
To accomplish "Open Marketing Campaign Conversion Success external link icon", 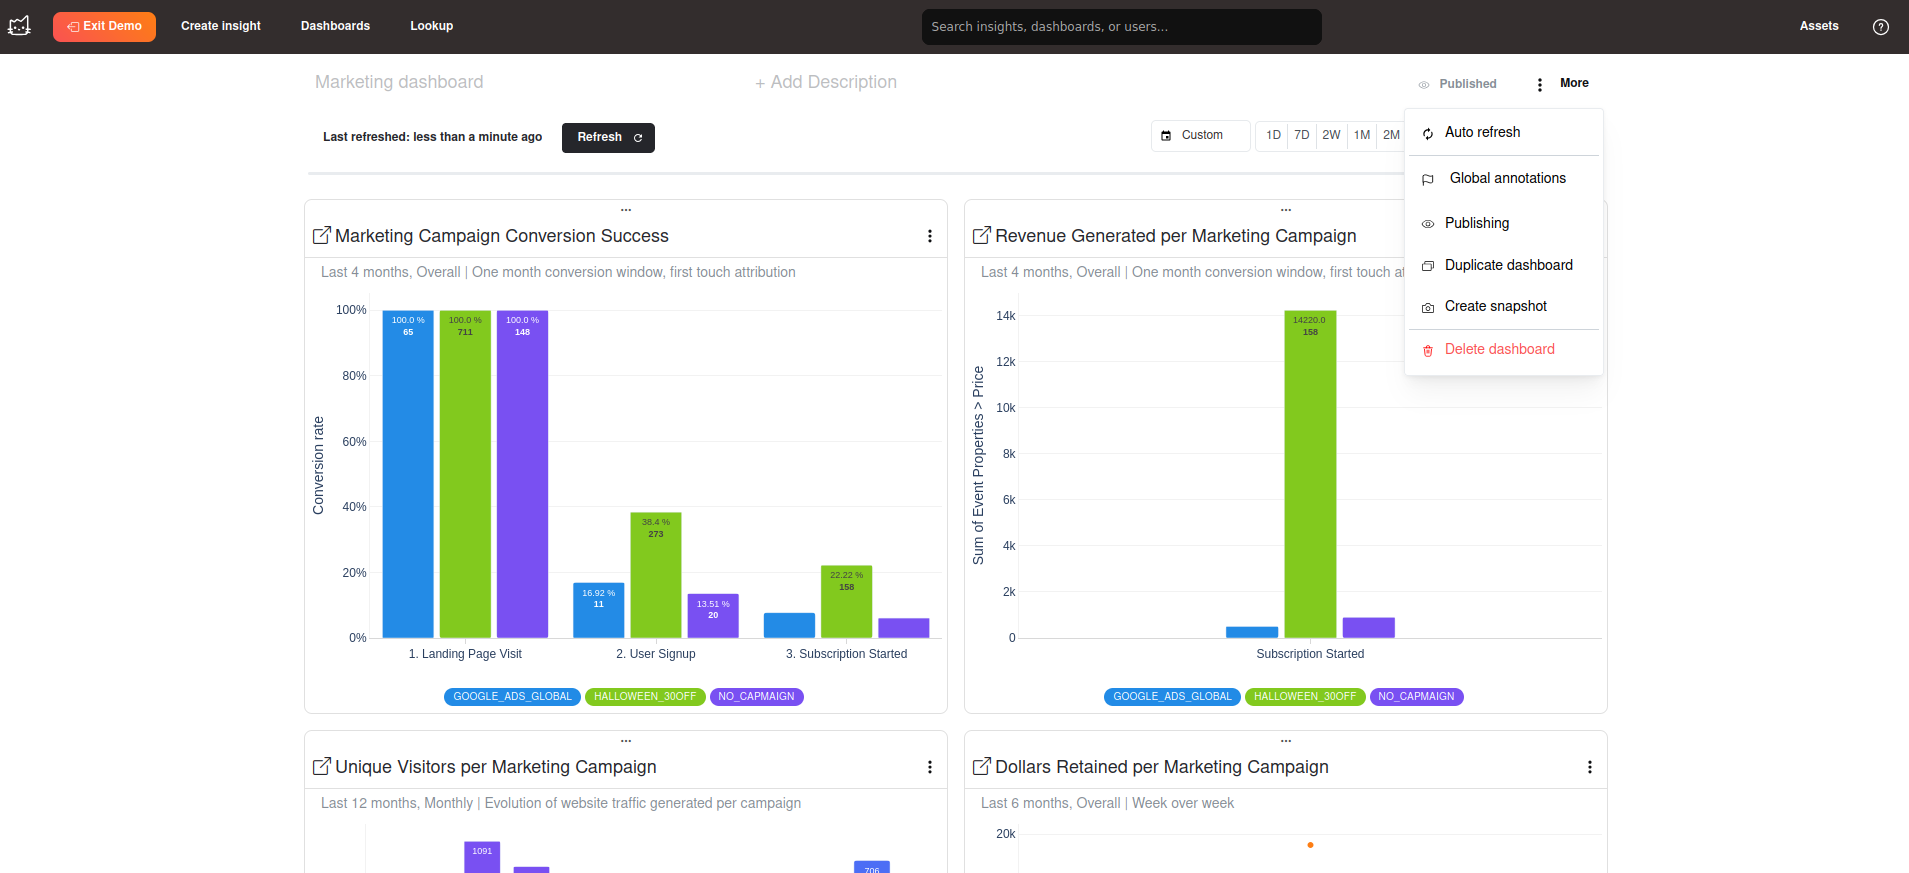I will pyautogui.click(x=322, y=235).
